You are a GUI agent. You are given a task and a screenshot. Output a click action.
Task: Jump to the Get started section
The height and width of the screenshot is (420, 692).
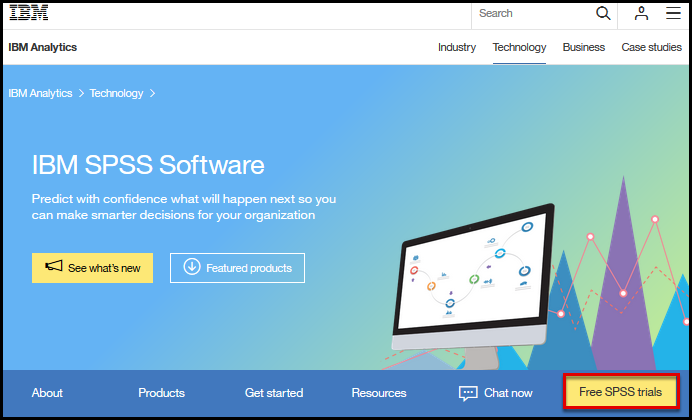pyautogui.click(x=274, y=393)
